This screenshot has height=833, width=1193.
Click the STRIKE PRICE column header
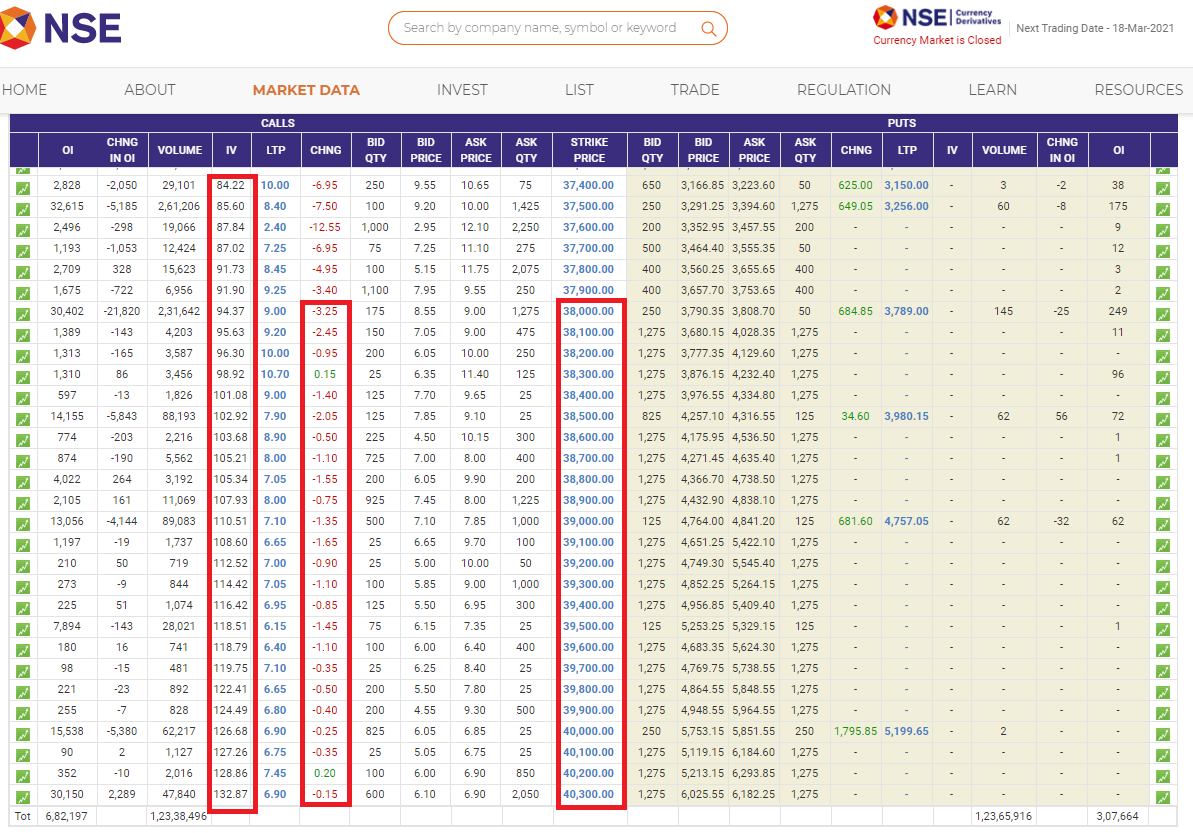tap(590, 150)
